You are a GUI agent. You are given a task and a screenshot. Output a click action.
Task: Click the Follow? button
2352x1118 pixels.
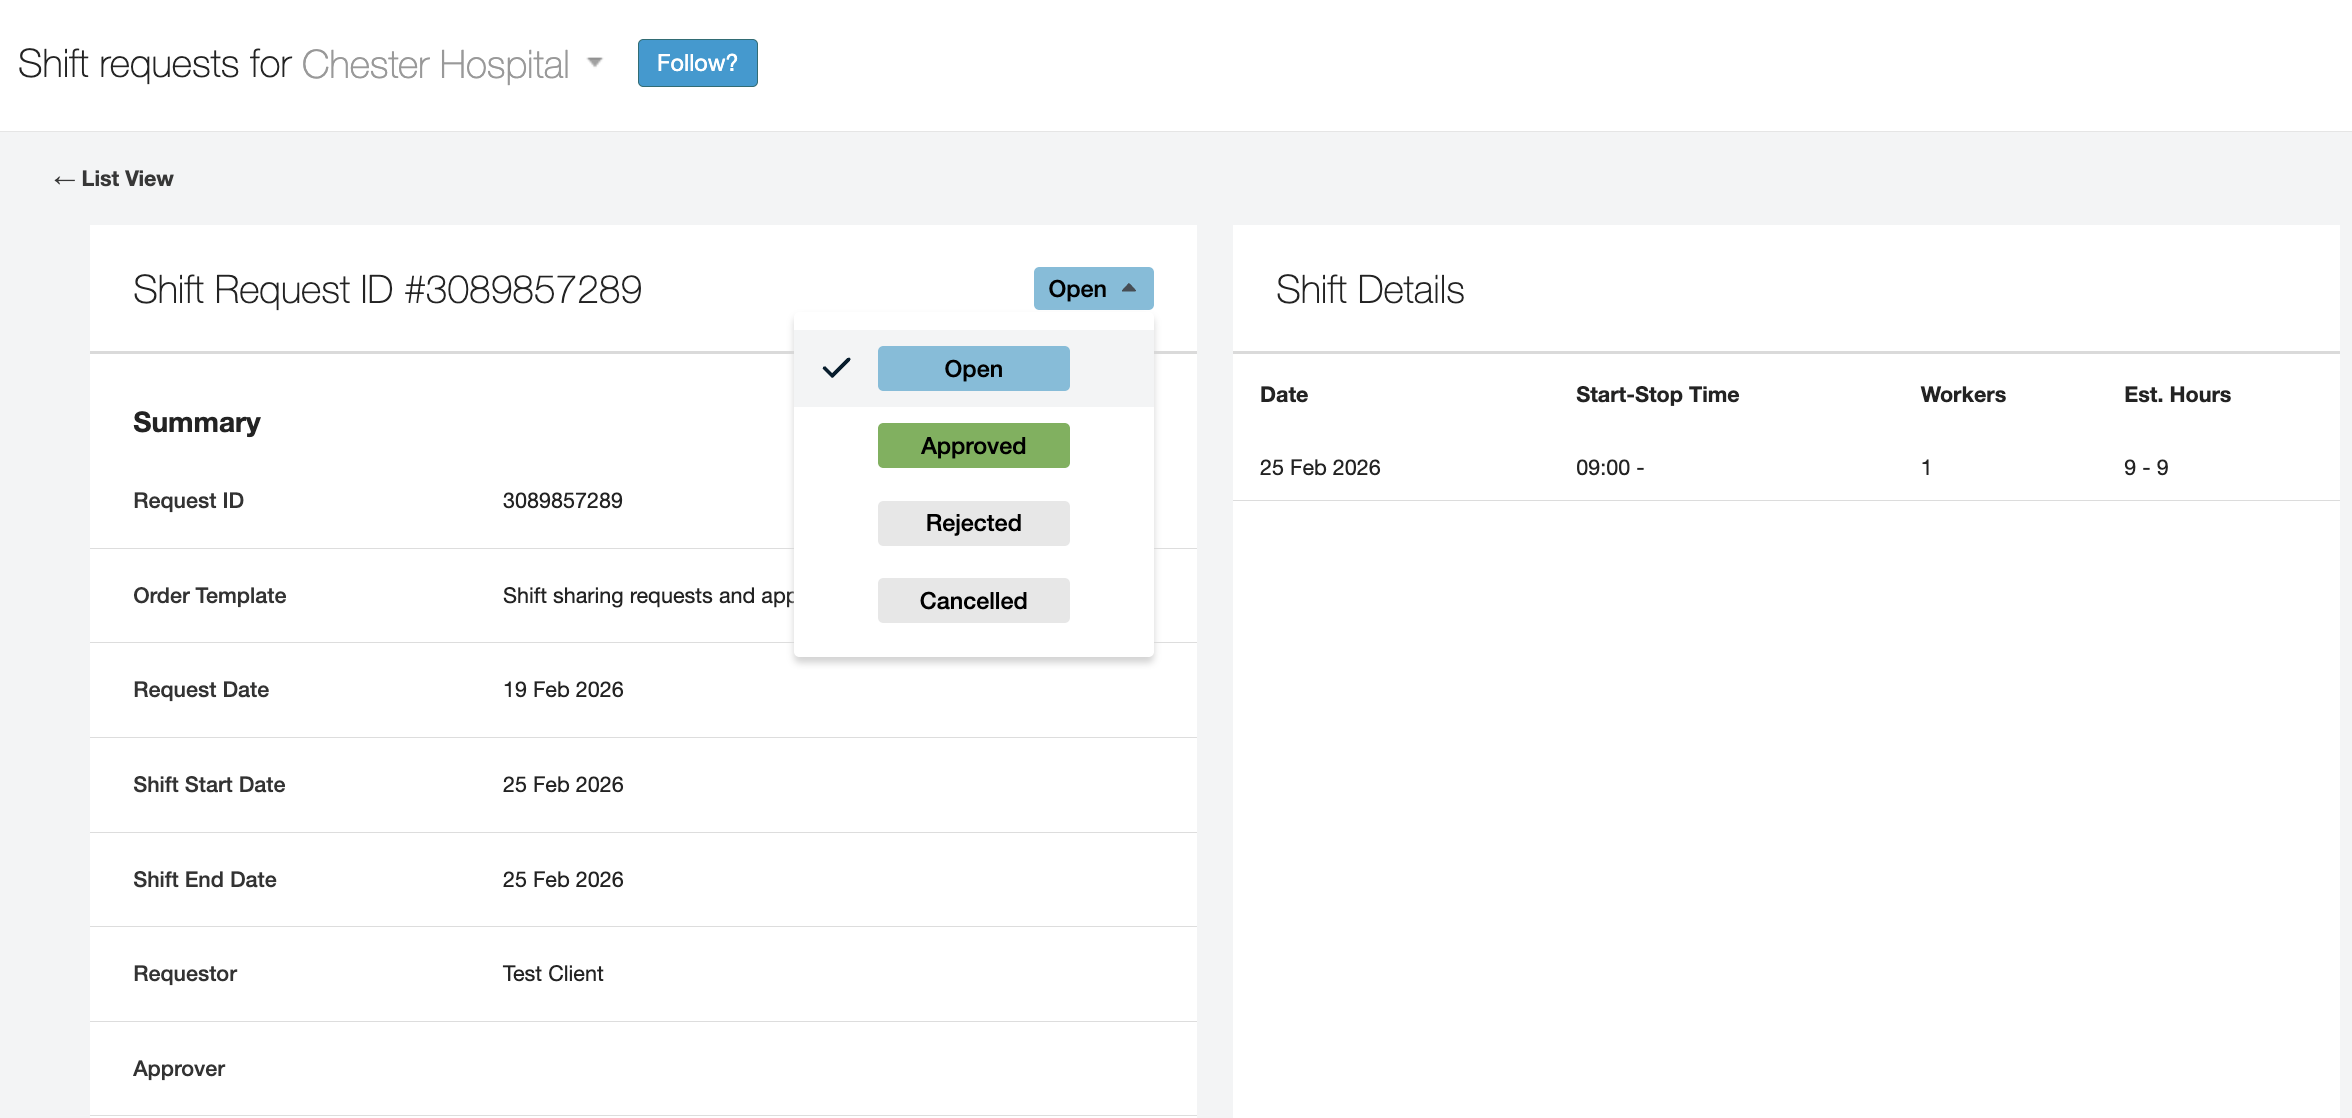(696, 62)
